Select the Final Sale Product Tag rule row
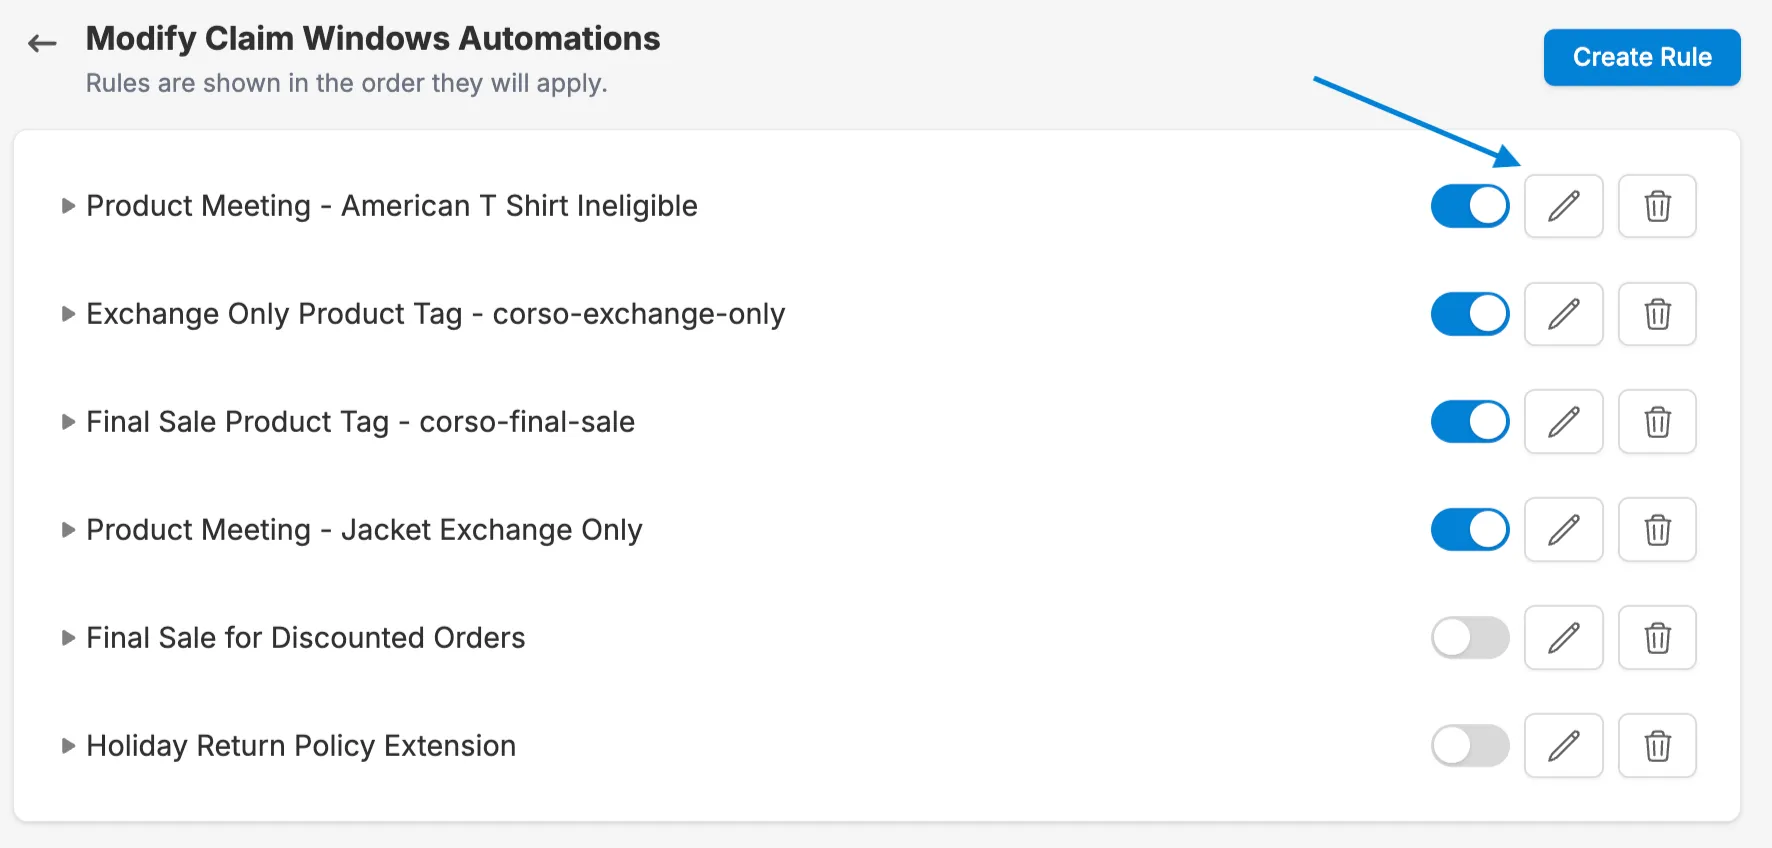Viewport: 1772px width, 848px height. [x=360, y=421]
